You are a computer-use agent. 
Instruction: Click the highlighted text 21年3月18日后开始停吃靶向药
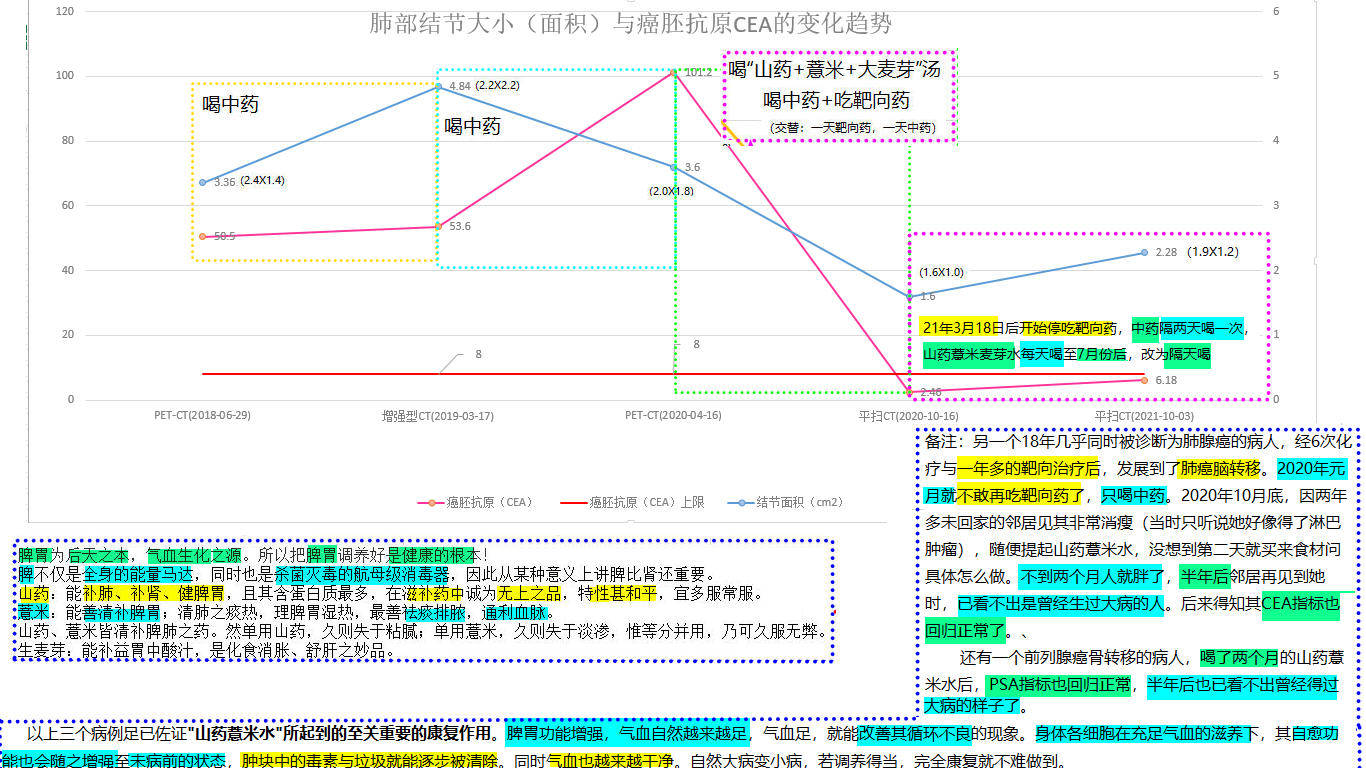point(1018,328)
